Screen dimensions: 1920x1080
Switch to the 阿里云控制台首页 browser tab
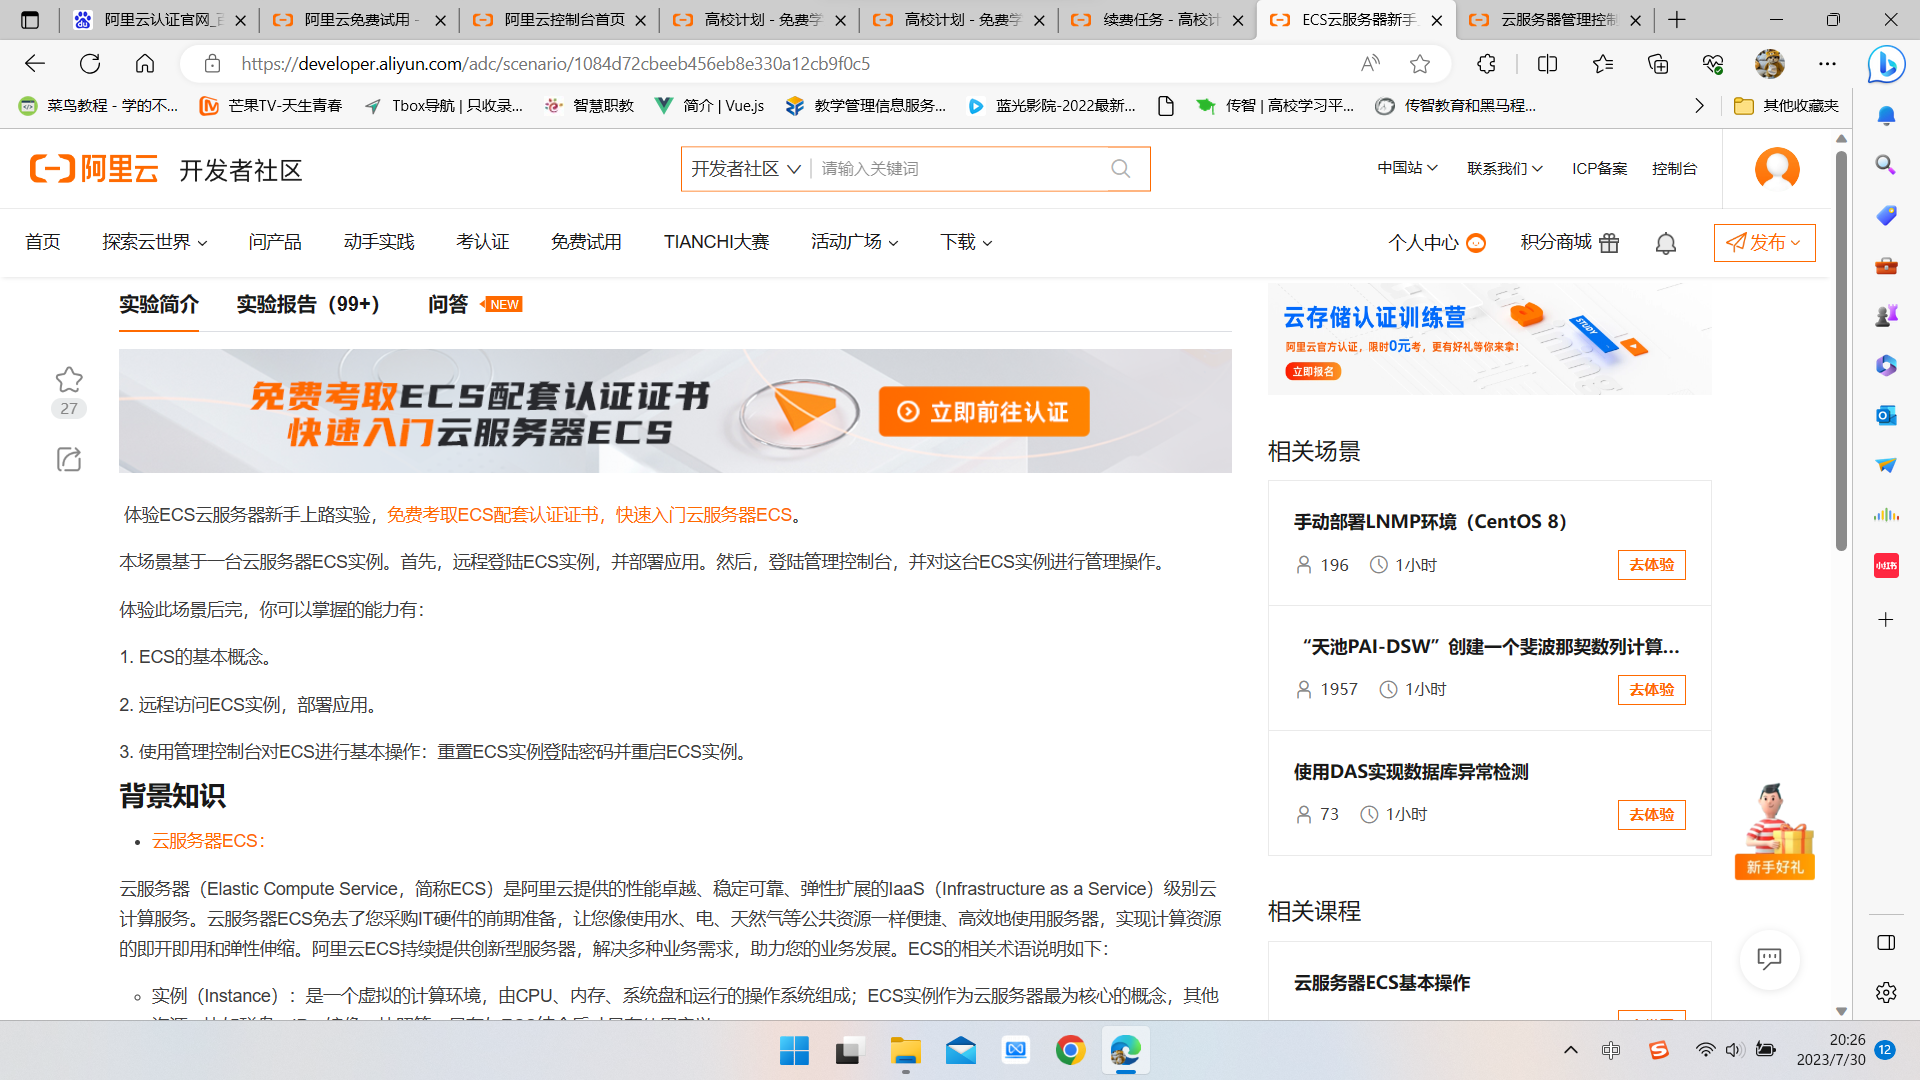[x=558, y=20]
